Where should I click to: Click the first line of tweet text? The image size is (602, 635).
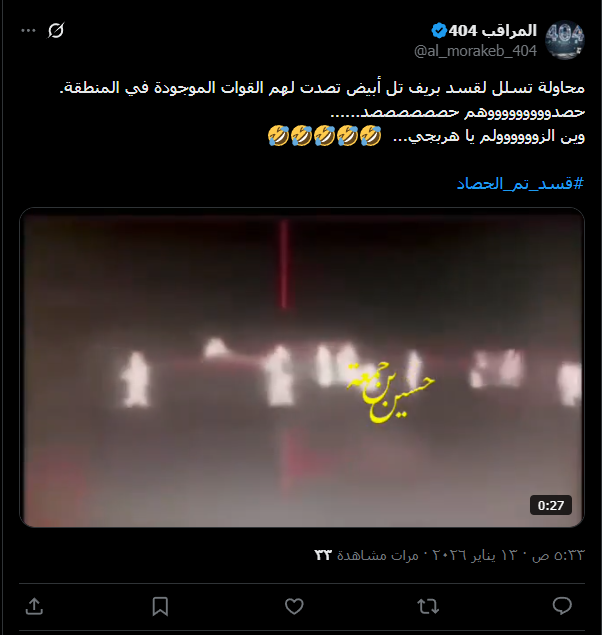pyautogui.click(x=322, y=87)
